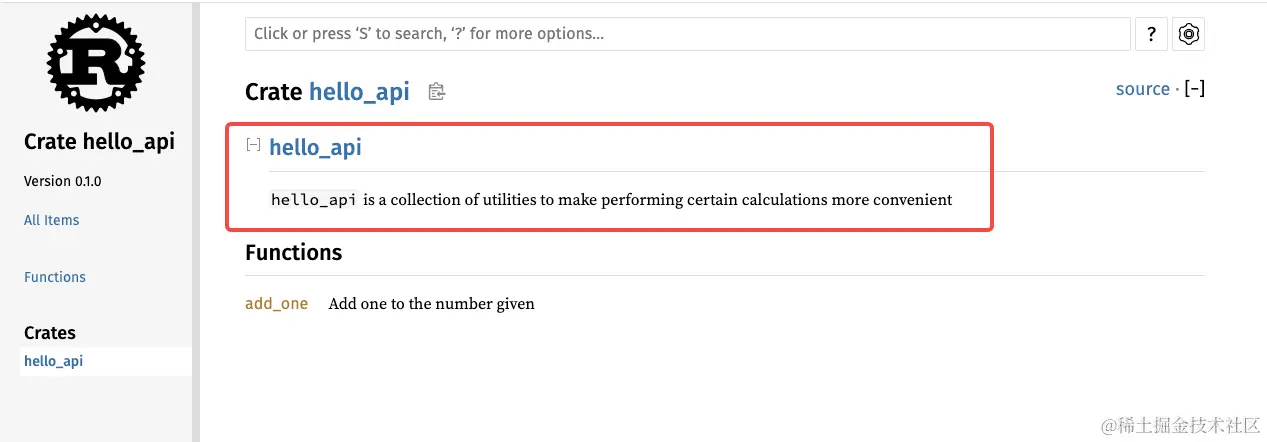Click the "Crate hello_api" sidebar heading

99,142
